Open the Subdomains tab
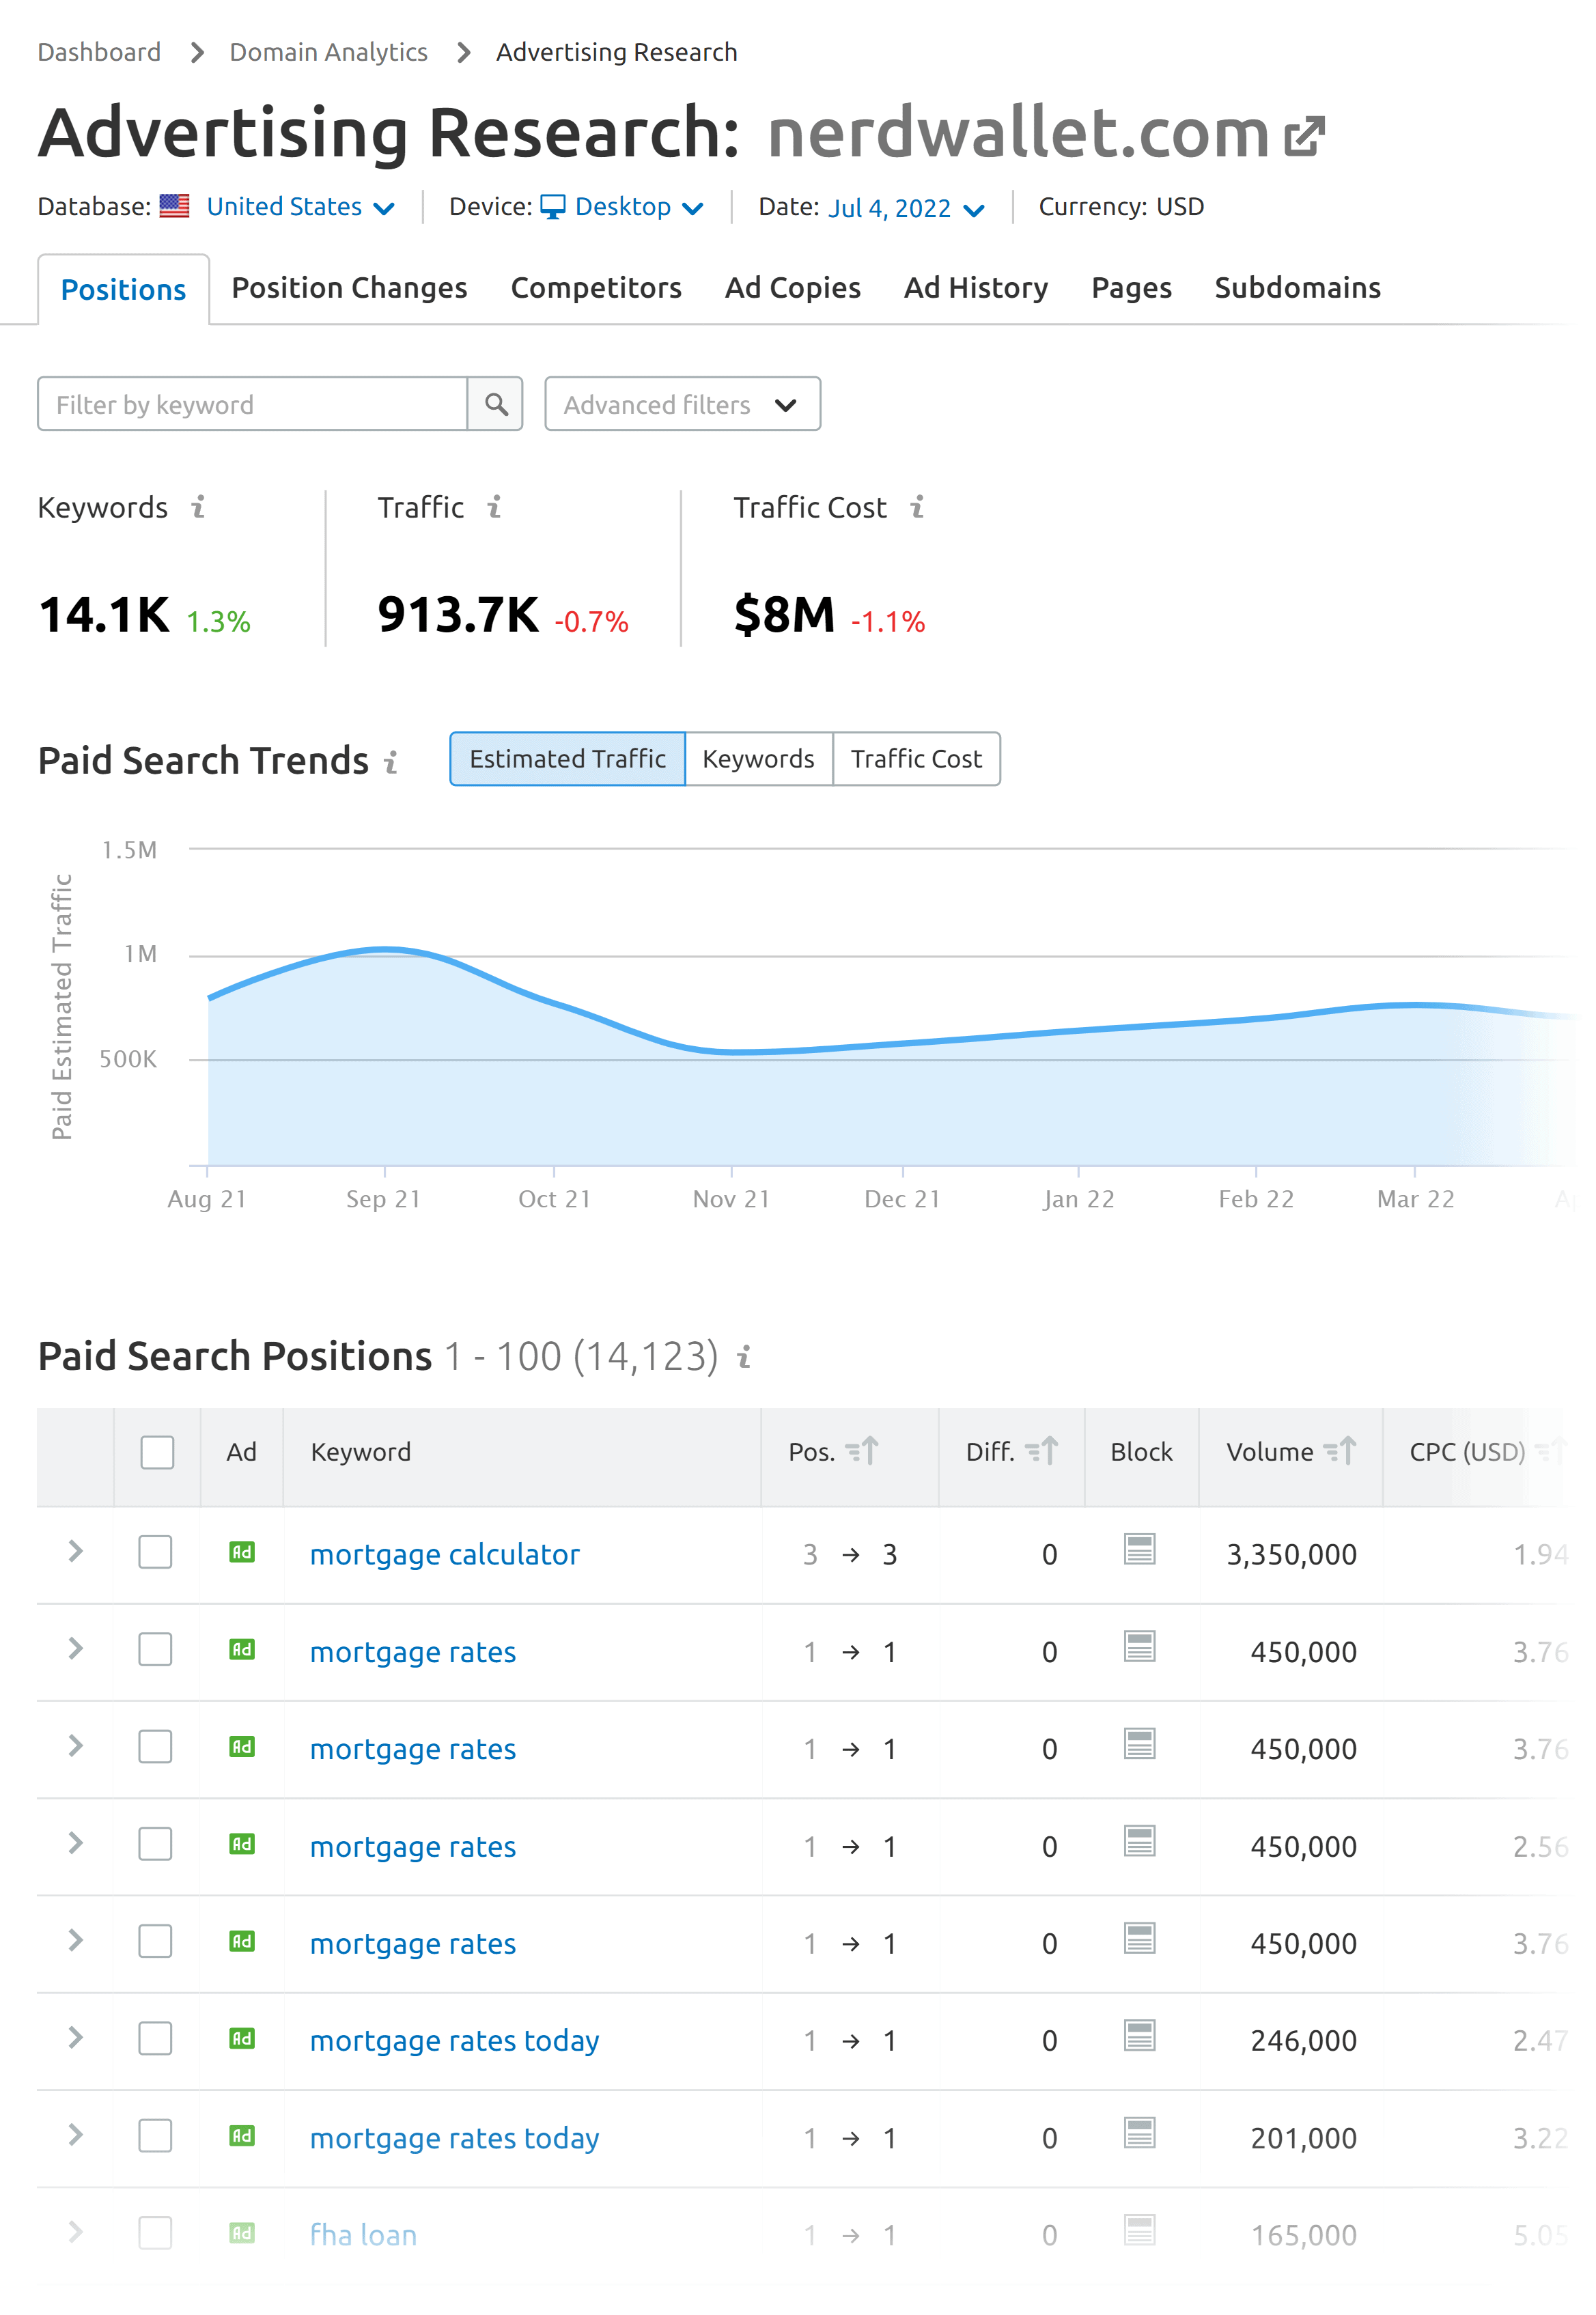 (1297, 288)
